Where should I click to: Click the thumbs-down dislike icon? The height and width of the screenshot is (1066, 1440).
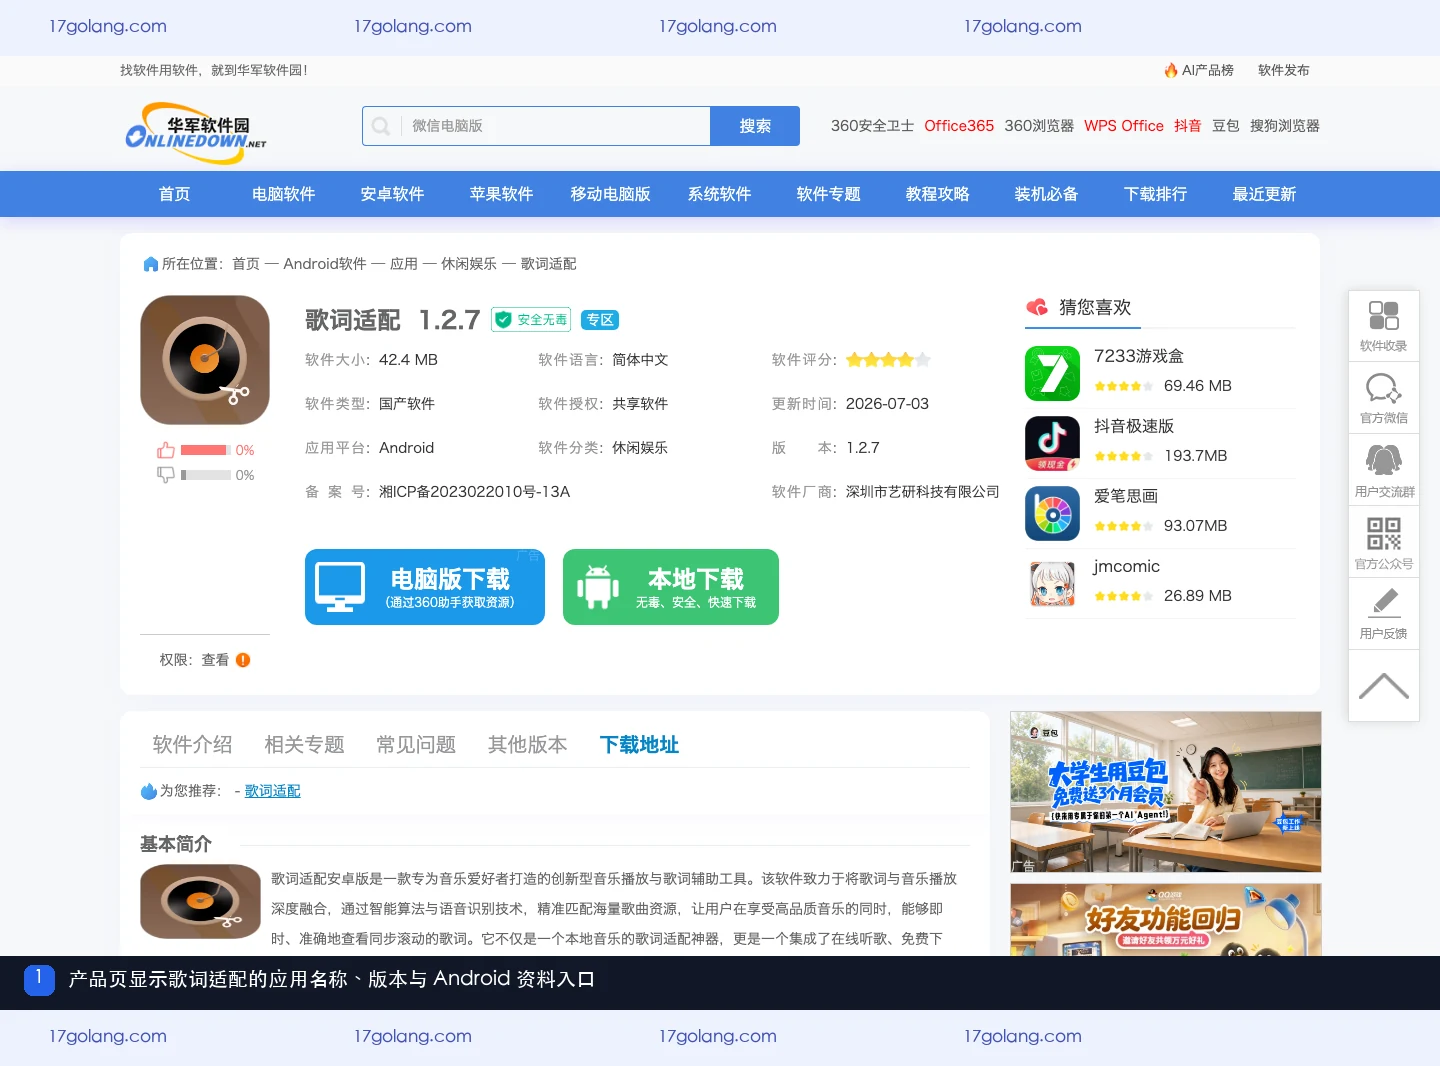pos(166,475)
